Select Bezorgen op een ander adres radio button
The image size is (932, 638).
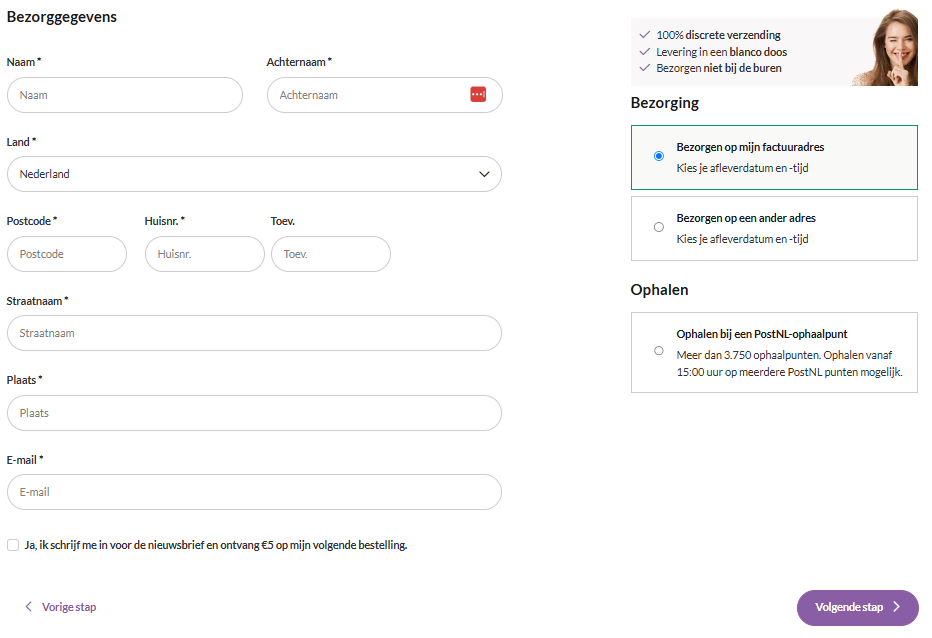[659, 227]
